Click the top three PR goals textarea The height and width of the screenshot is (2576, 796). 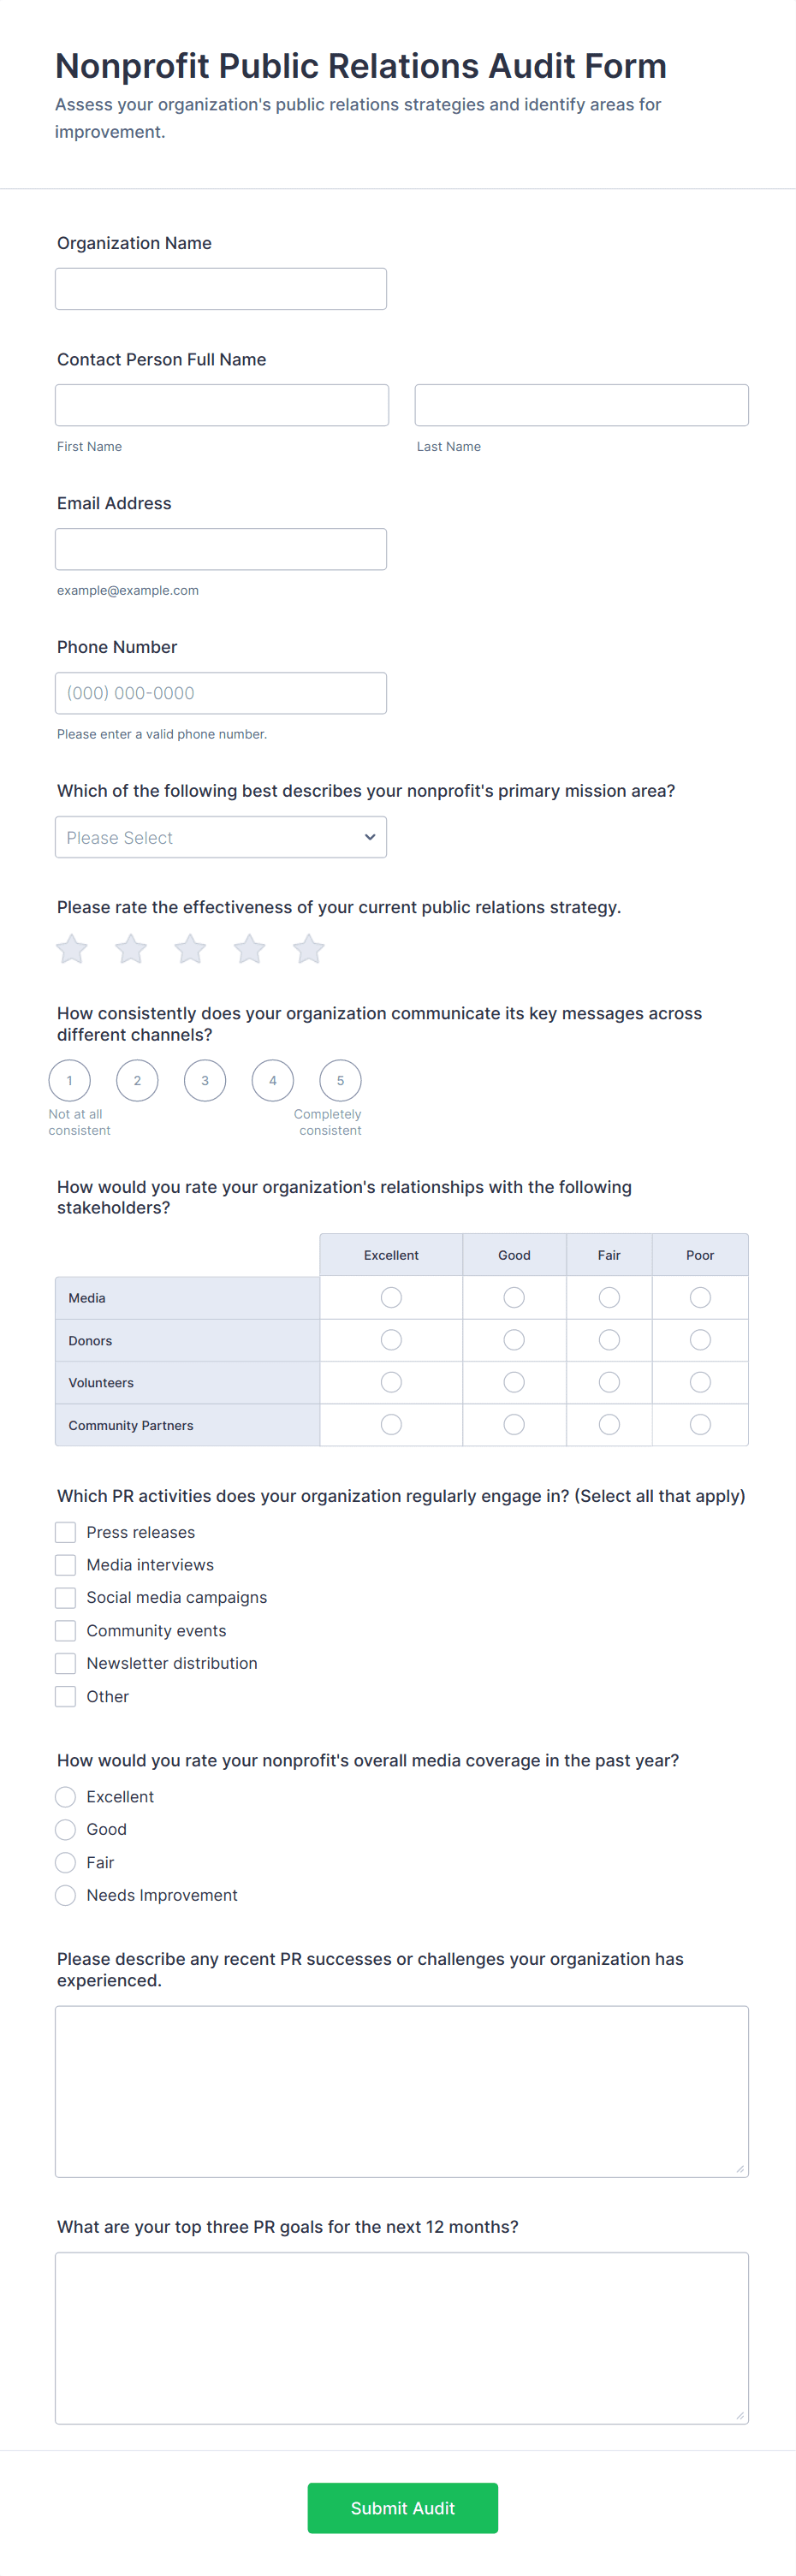click(401, 2337)
